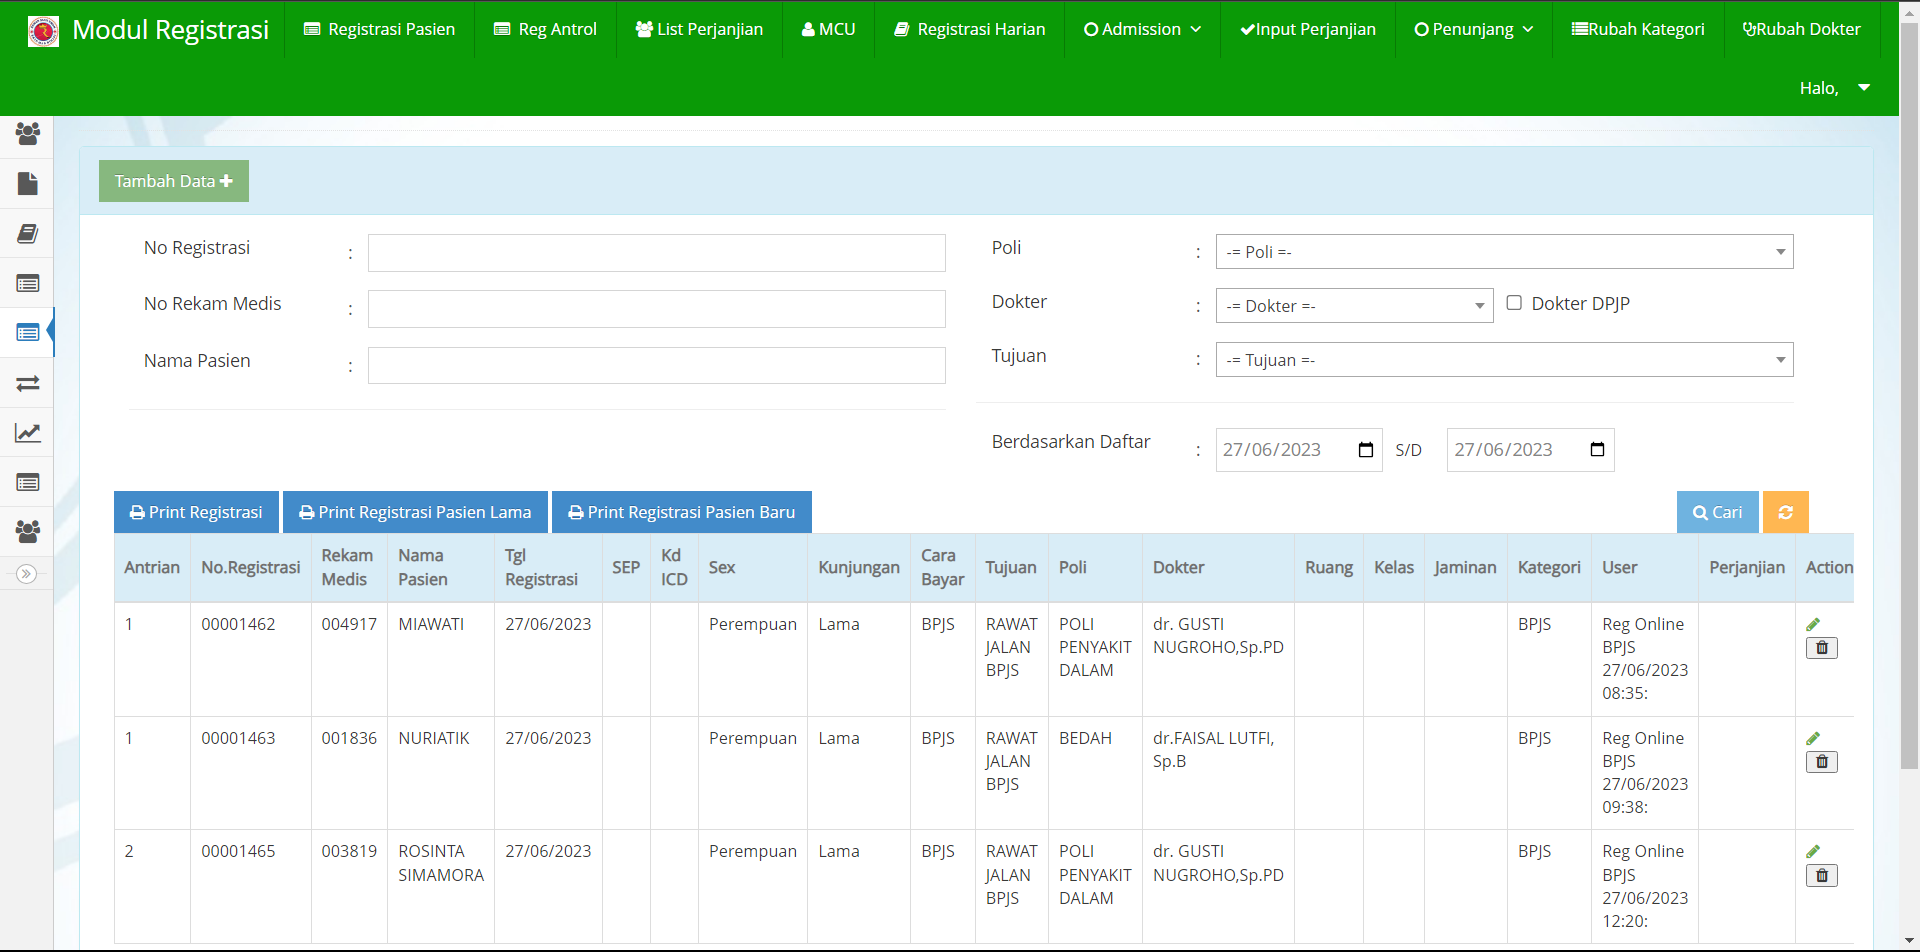1920x952 pixels.
Task: Go to the List Perjanjian menu item
Action: tap(699, 29)
